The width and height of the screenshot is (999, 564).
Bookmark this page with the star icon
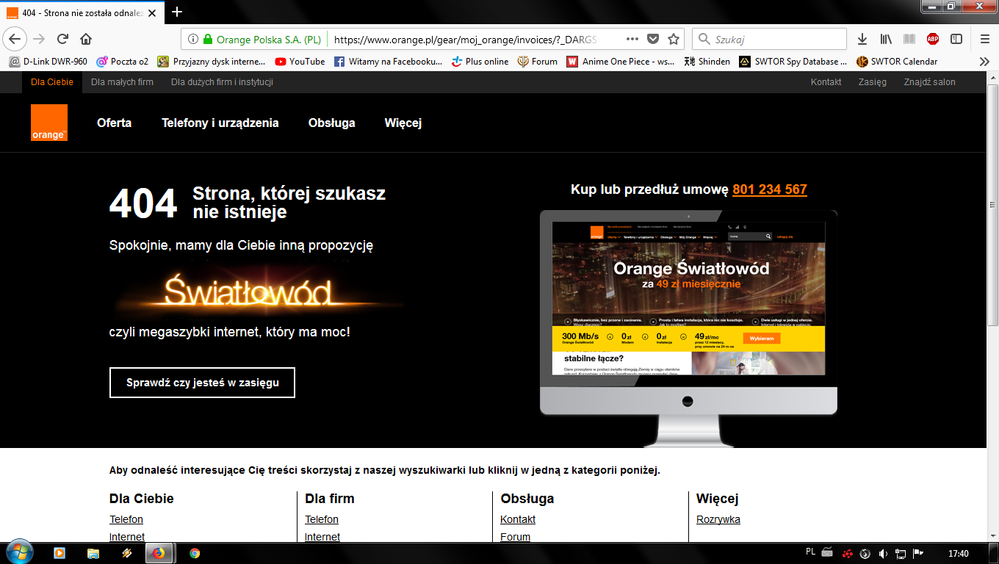(x=674, y=39)
